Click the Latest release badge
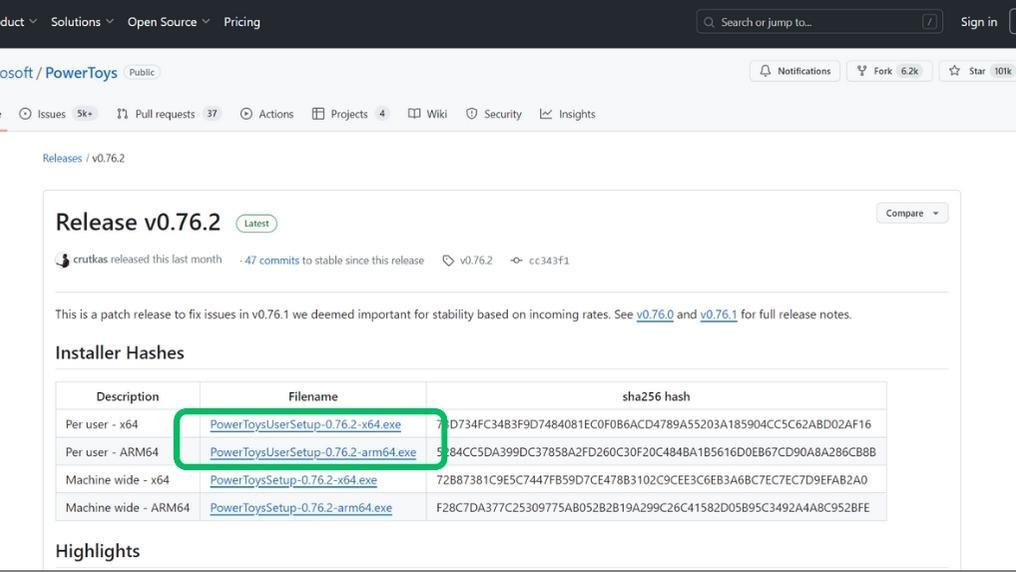 257,223
